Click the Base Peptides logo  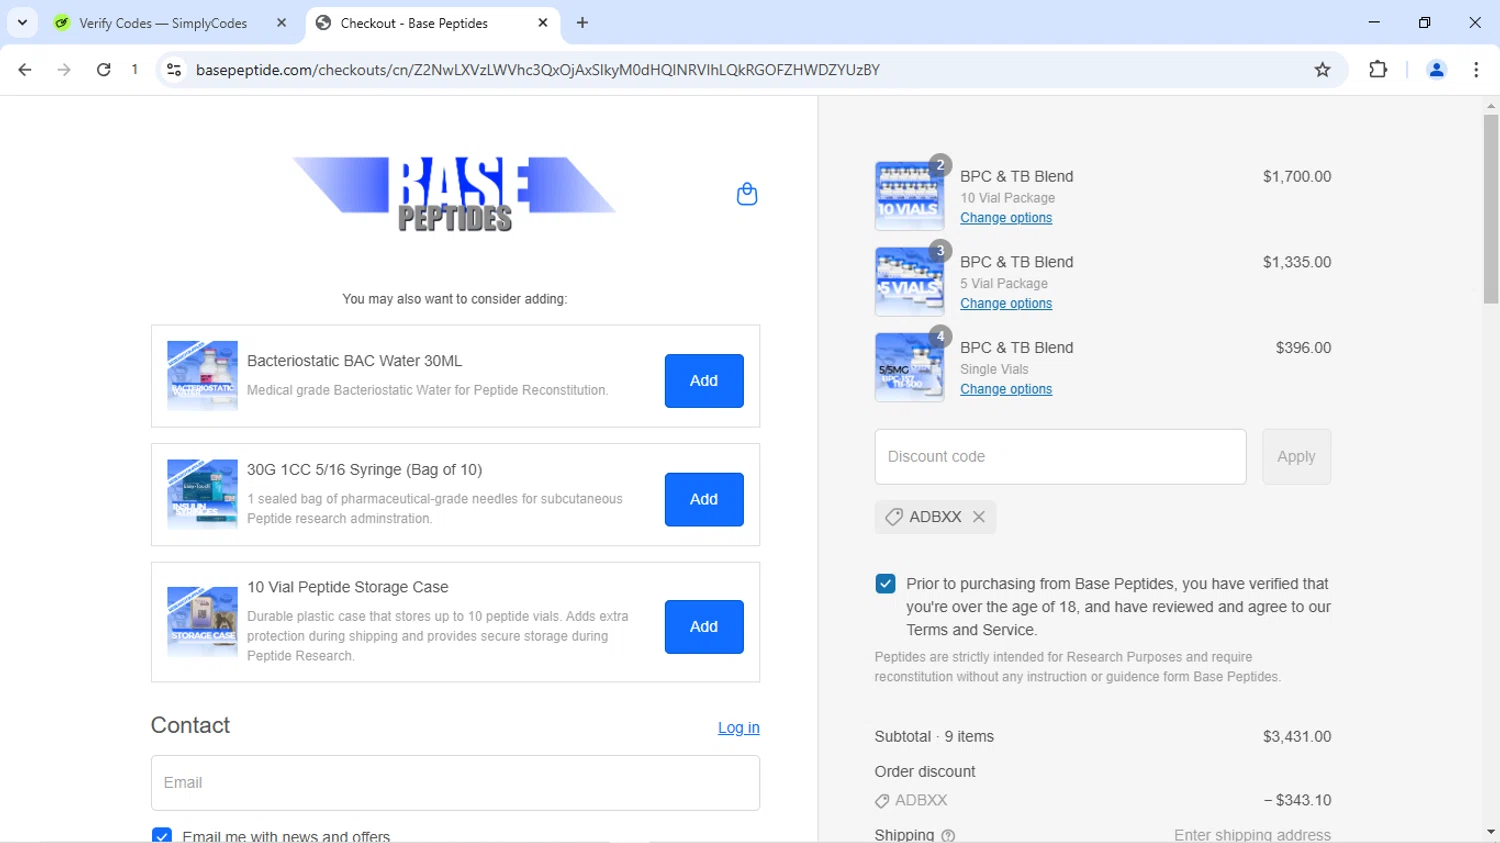454,194
